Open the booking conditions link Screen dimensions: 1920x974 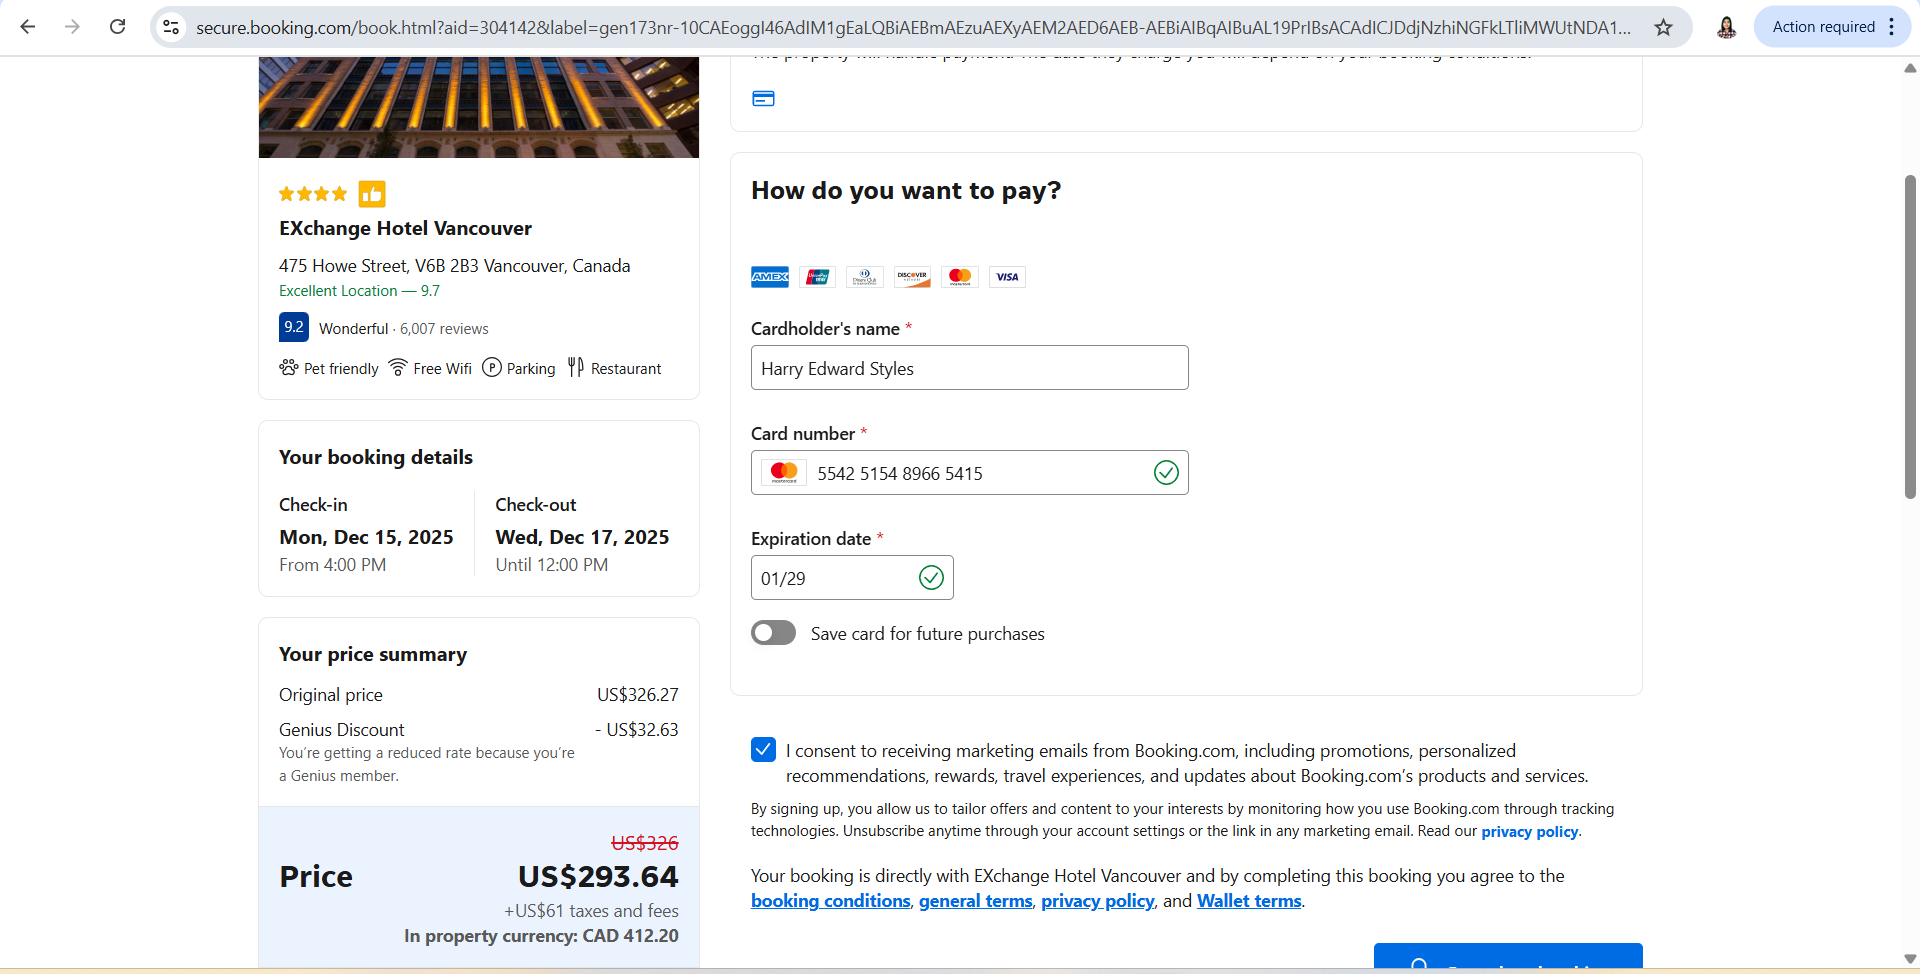[831, 901]
